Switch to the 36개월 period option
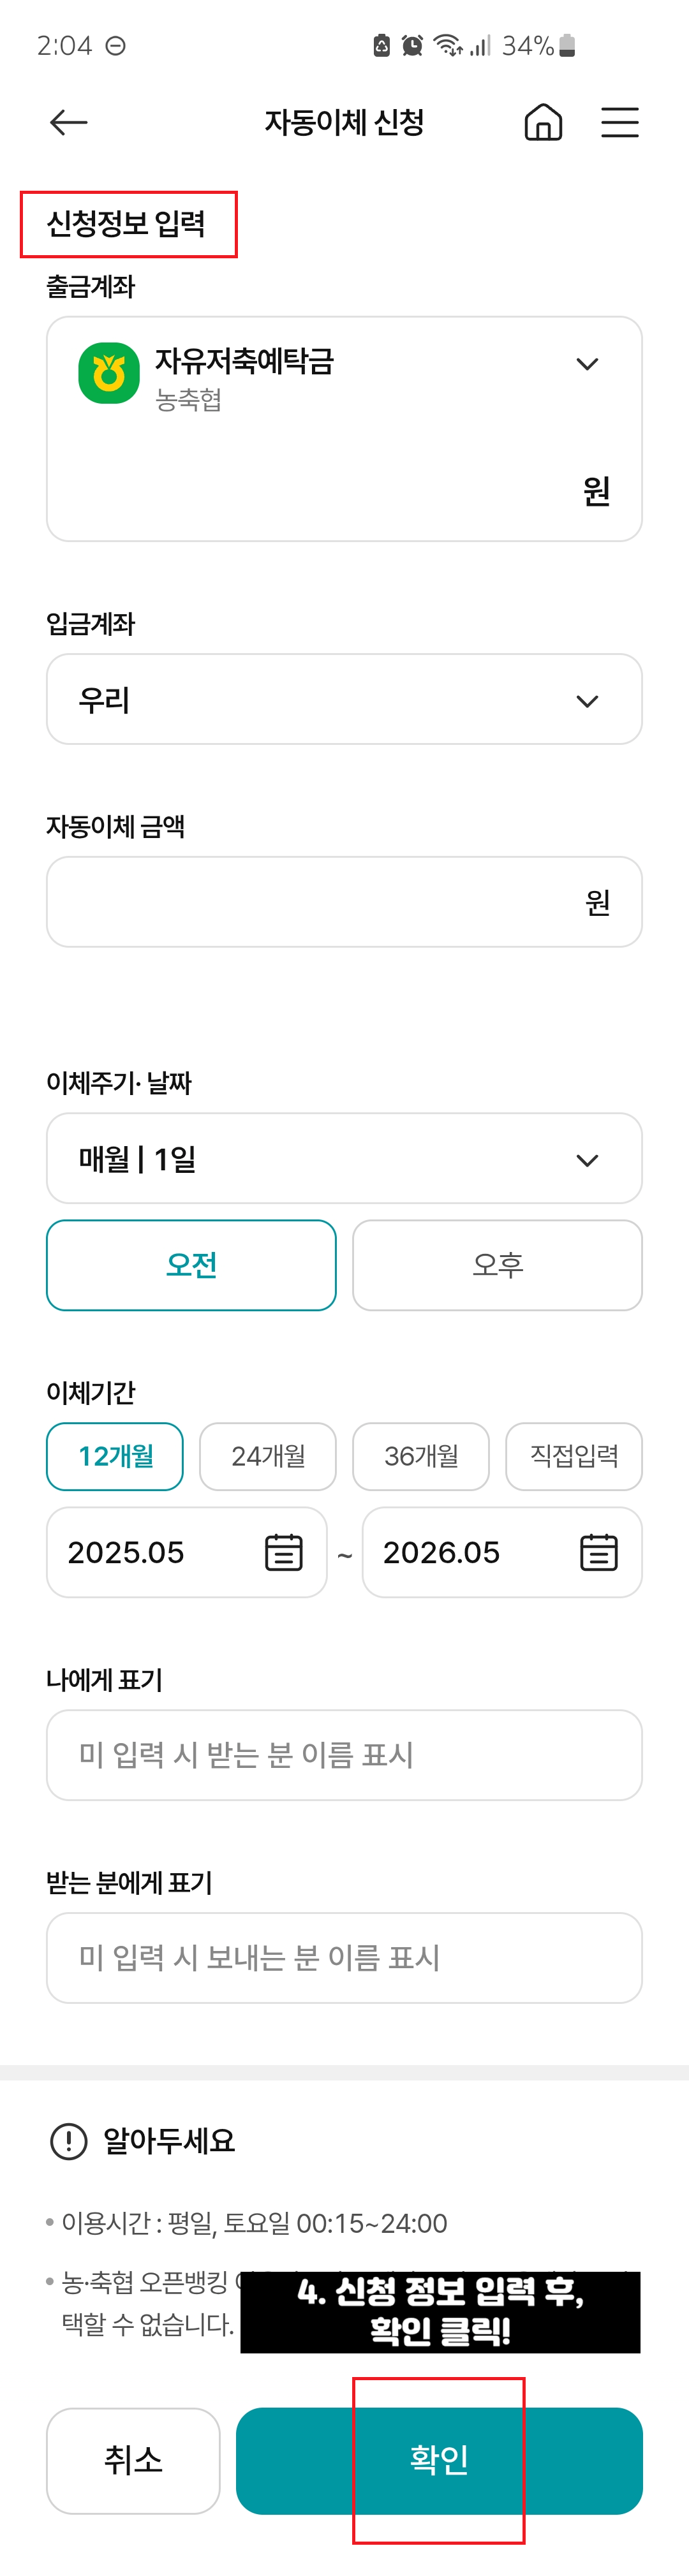 click(421, 1456)
